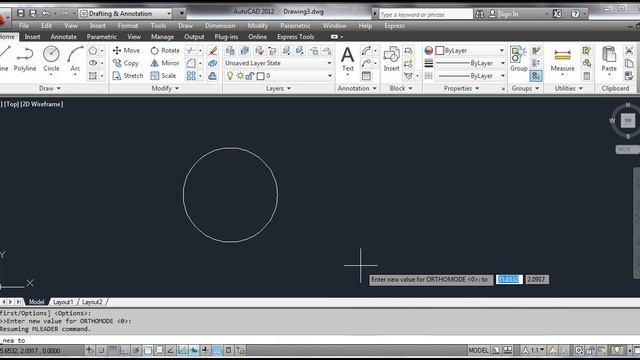Click the Undo arrow in the quick access toolbar
Image resolution: width=640 pixels, height=360 pixels.
point(46,13)
